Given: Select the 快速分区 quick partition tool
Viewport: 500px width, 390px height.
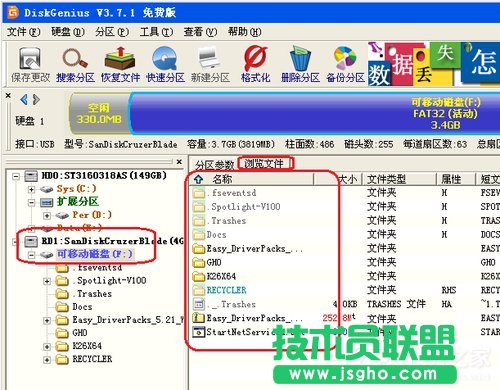Looking at the screenshot, I should point(165,64).
